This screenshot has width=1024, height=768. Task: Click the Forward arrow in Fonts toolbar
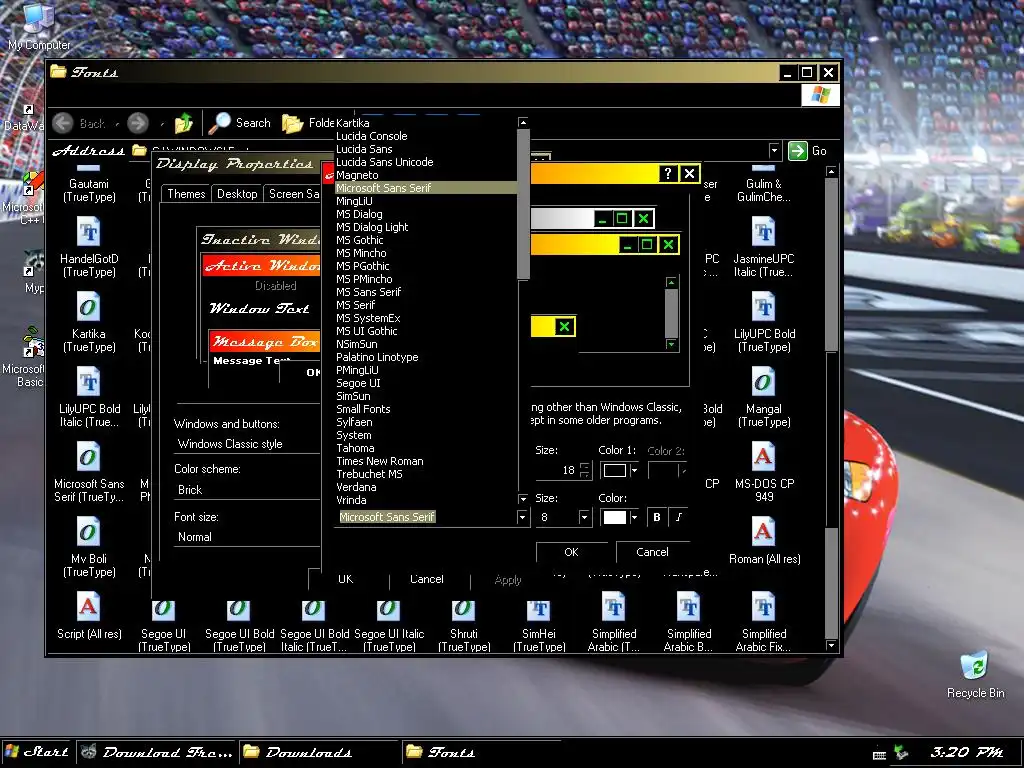click(x=138, y=123)
